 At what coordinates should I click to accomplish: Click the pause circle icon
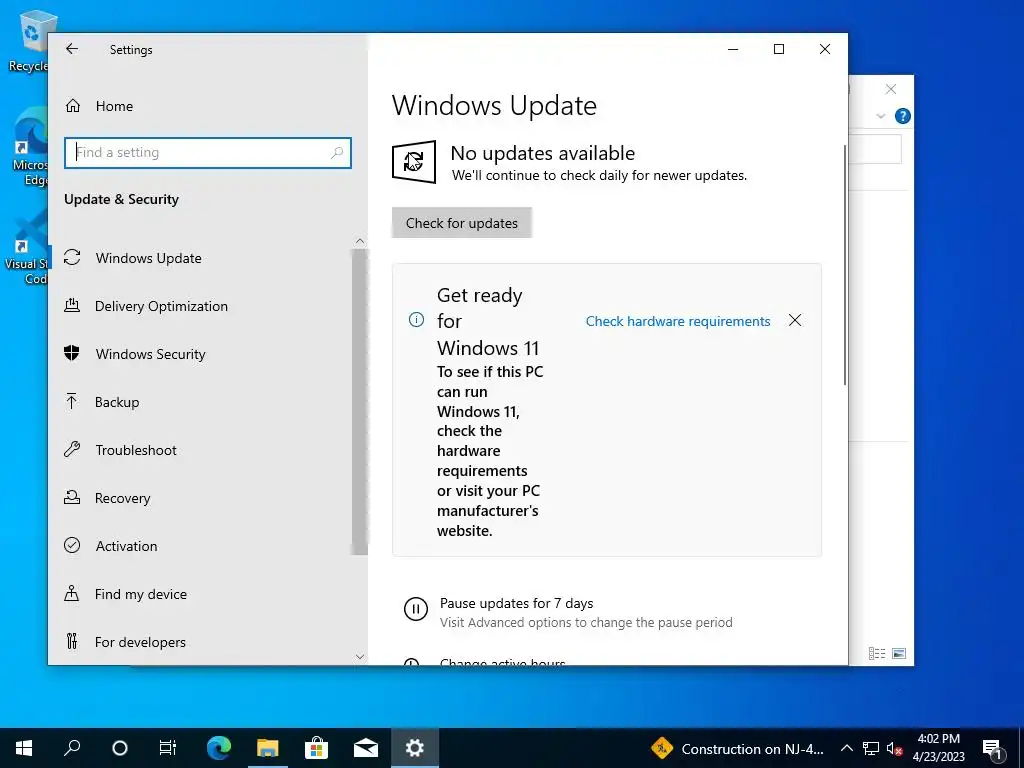coord(415,609)
